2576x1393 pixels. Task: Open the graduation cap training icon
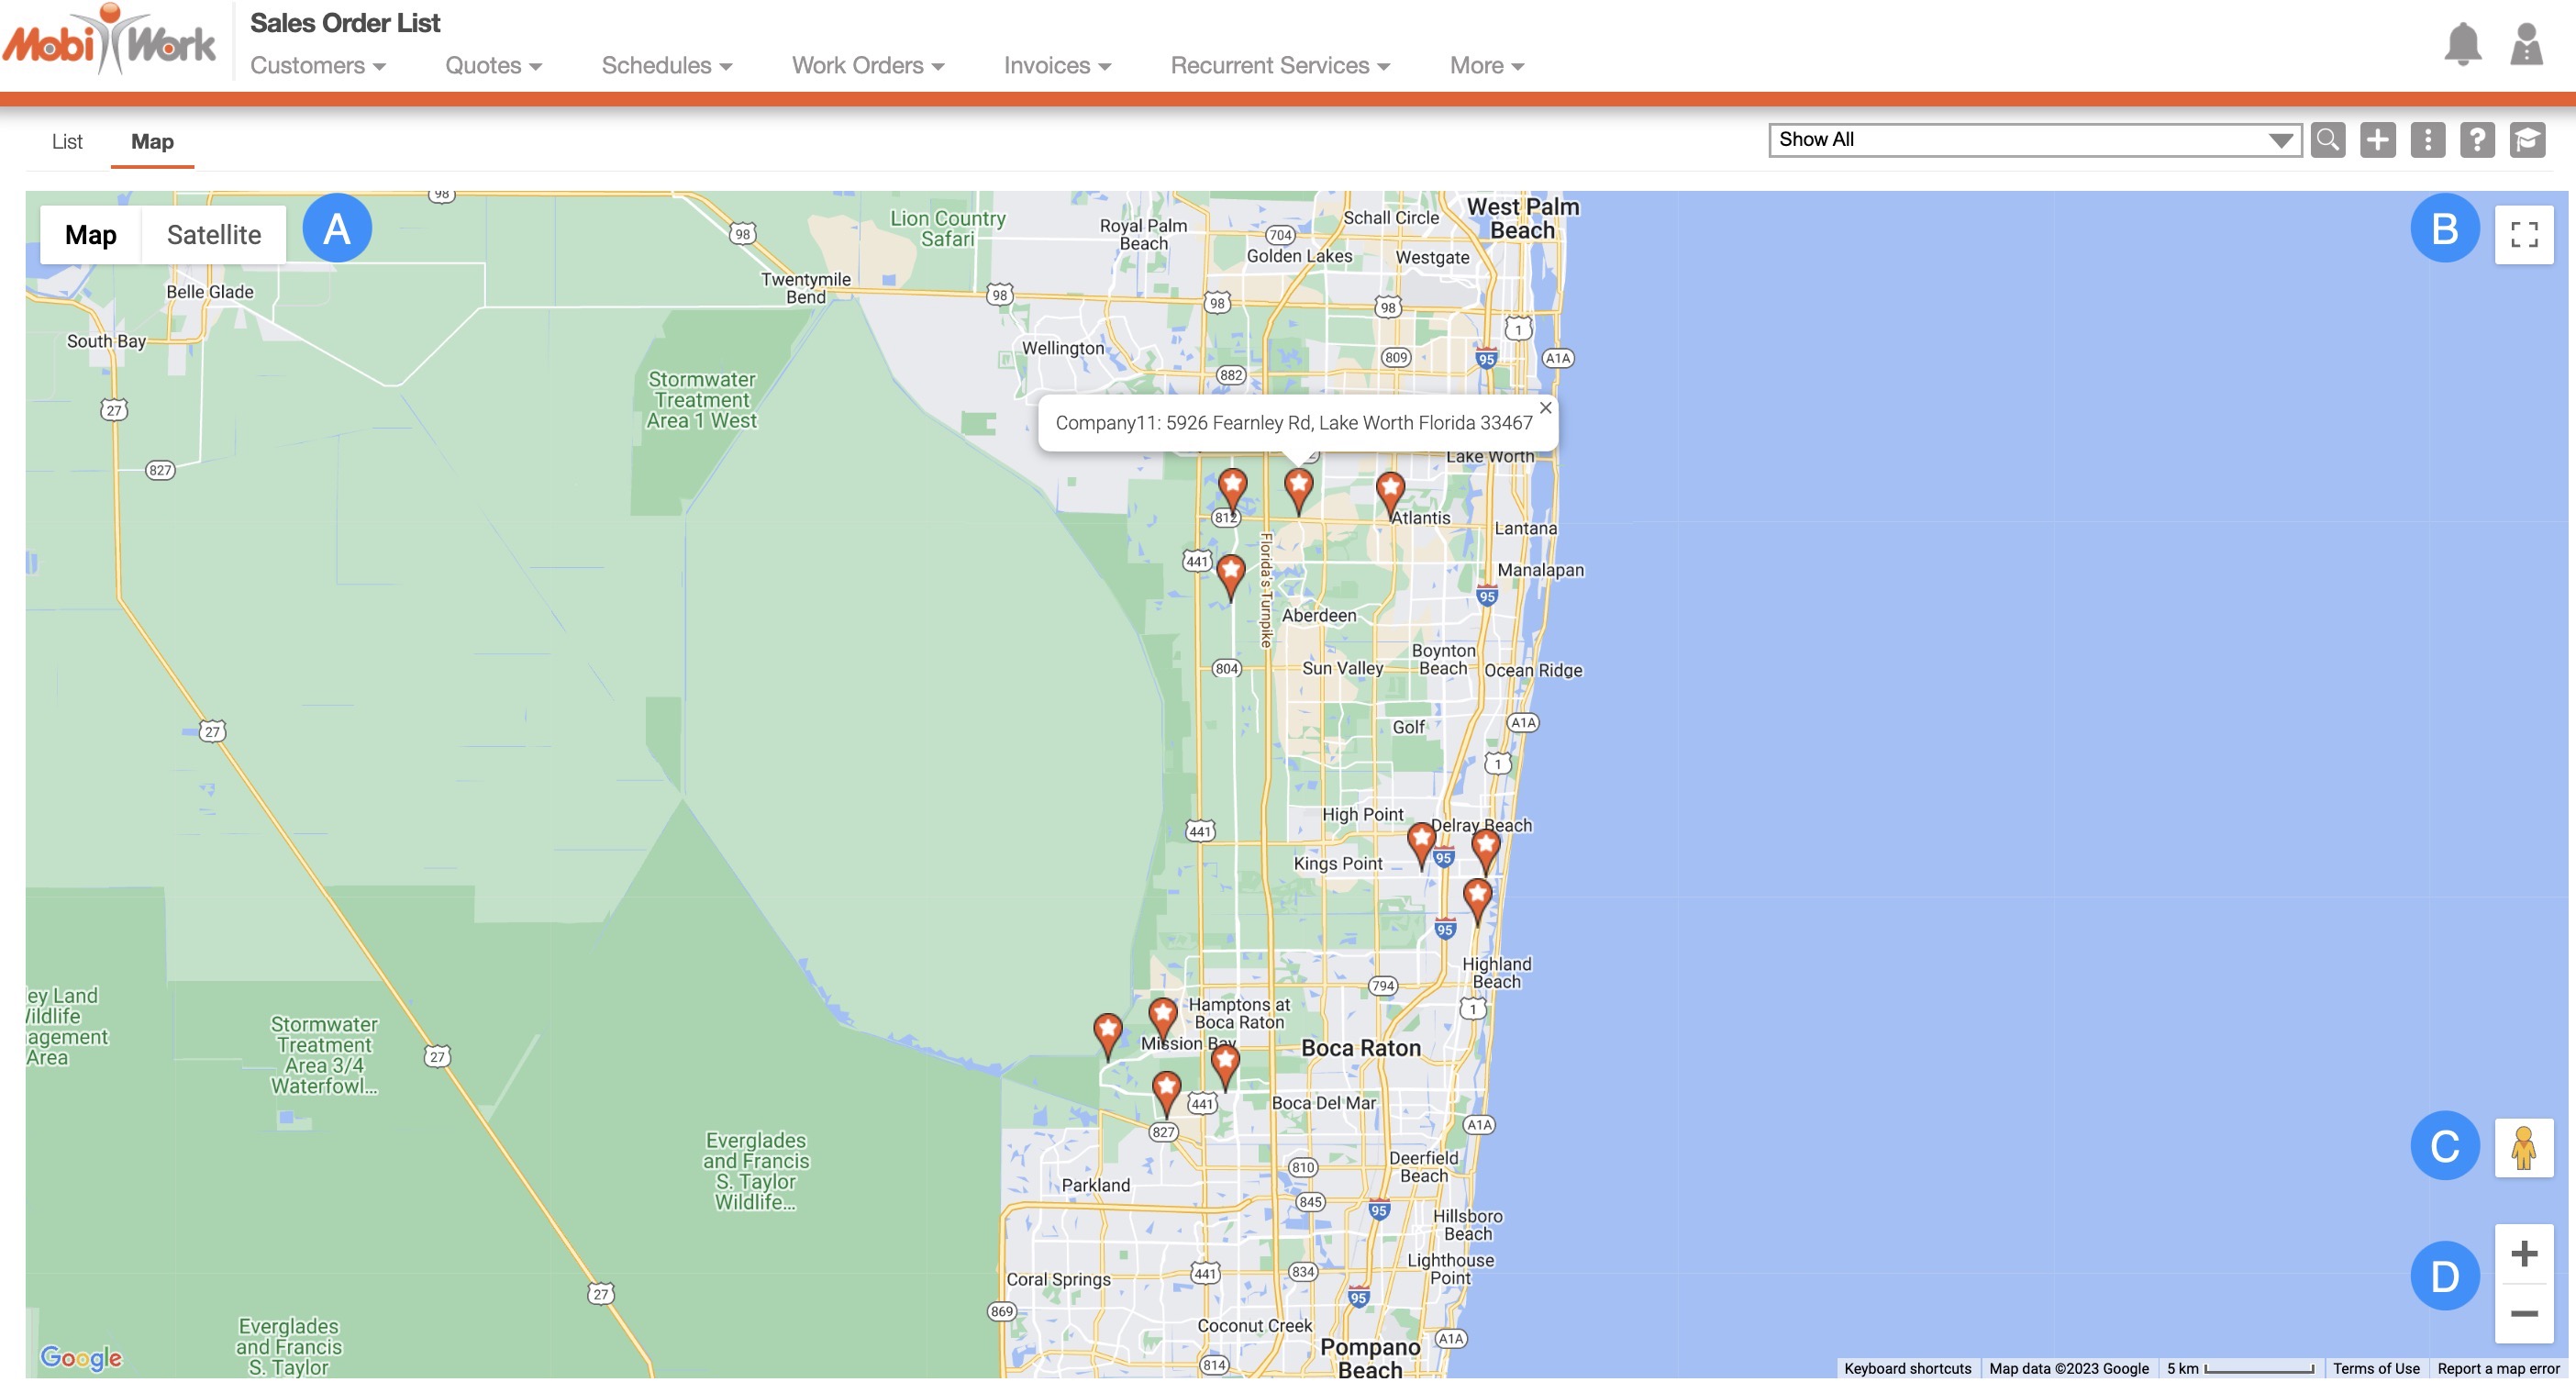coord(2527,140)
